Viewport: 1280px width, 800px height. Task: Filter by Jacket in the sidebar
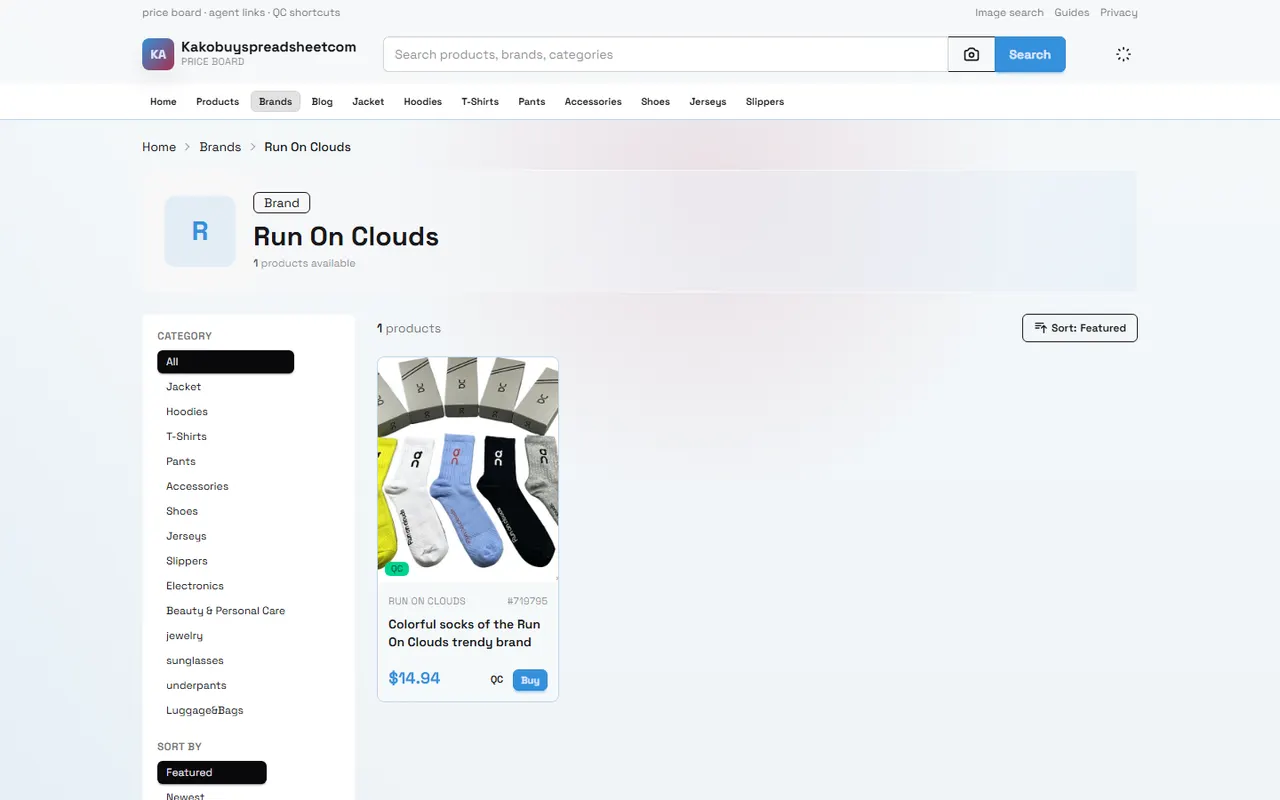[183, 387]
